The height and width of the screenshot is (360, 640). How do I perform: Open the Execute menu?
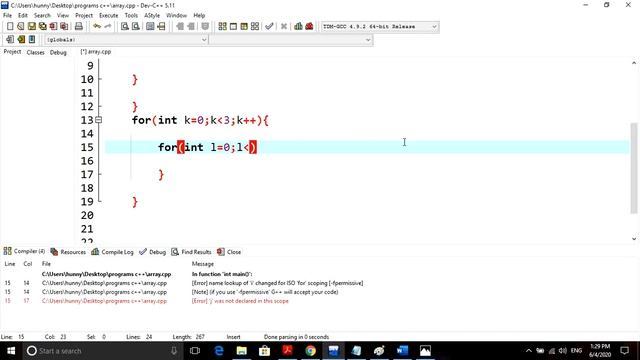click(109, 16)
